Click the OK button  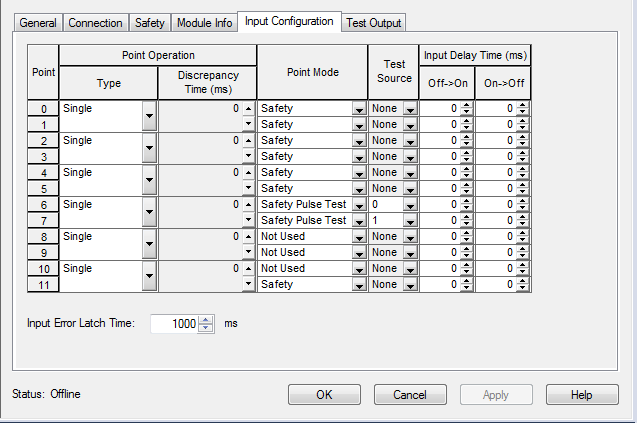pos(324,395)
